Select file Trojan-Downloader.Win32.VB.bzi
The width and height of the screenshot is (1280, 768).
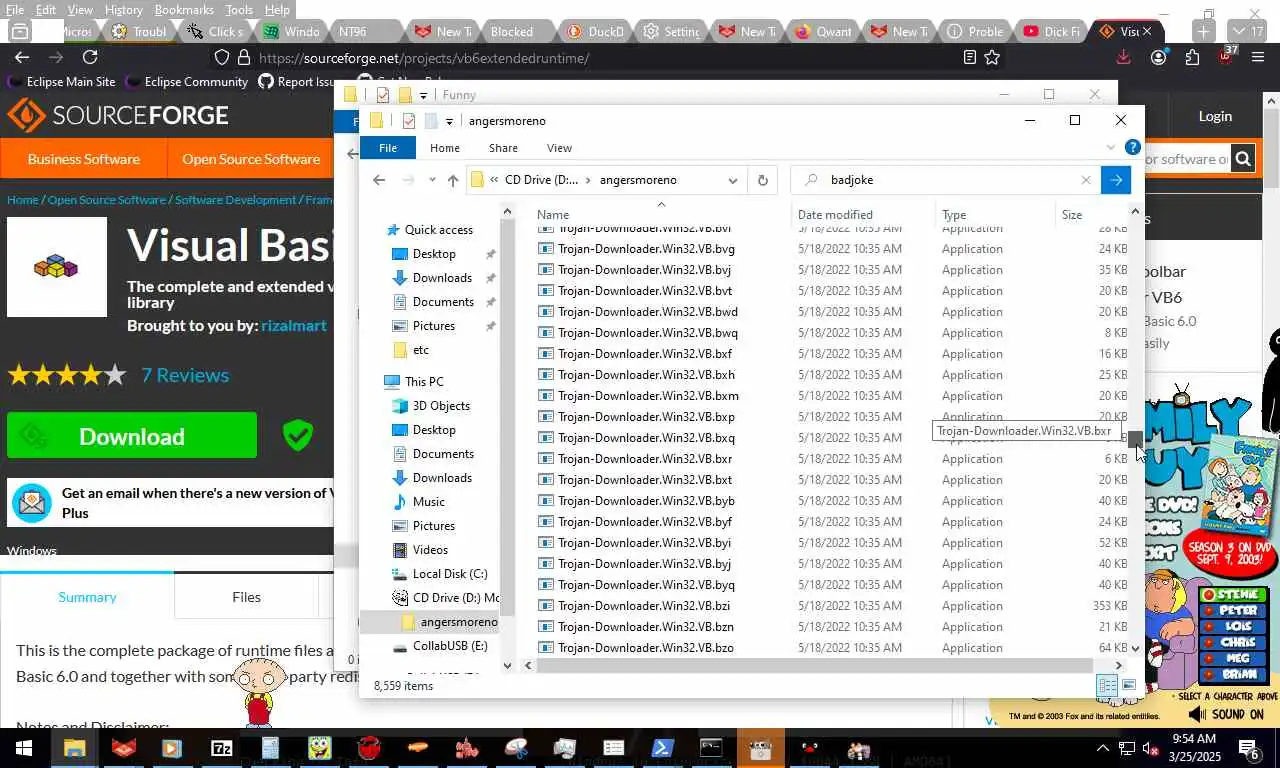click(x=644, y=606)
